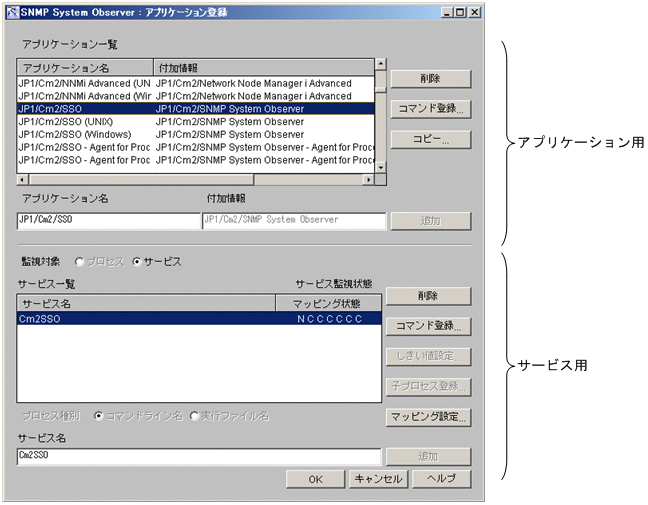
Task: Click the アプリケーション名 input field
Action: tap(109, 221)
